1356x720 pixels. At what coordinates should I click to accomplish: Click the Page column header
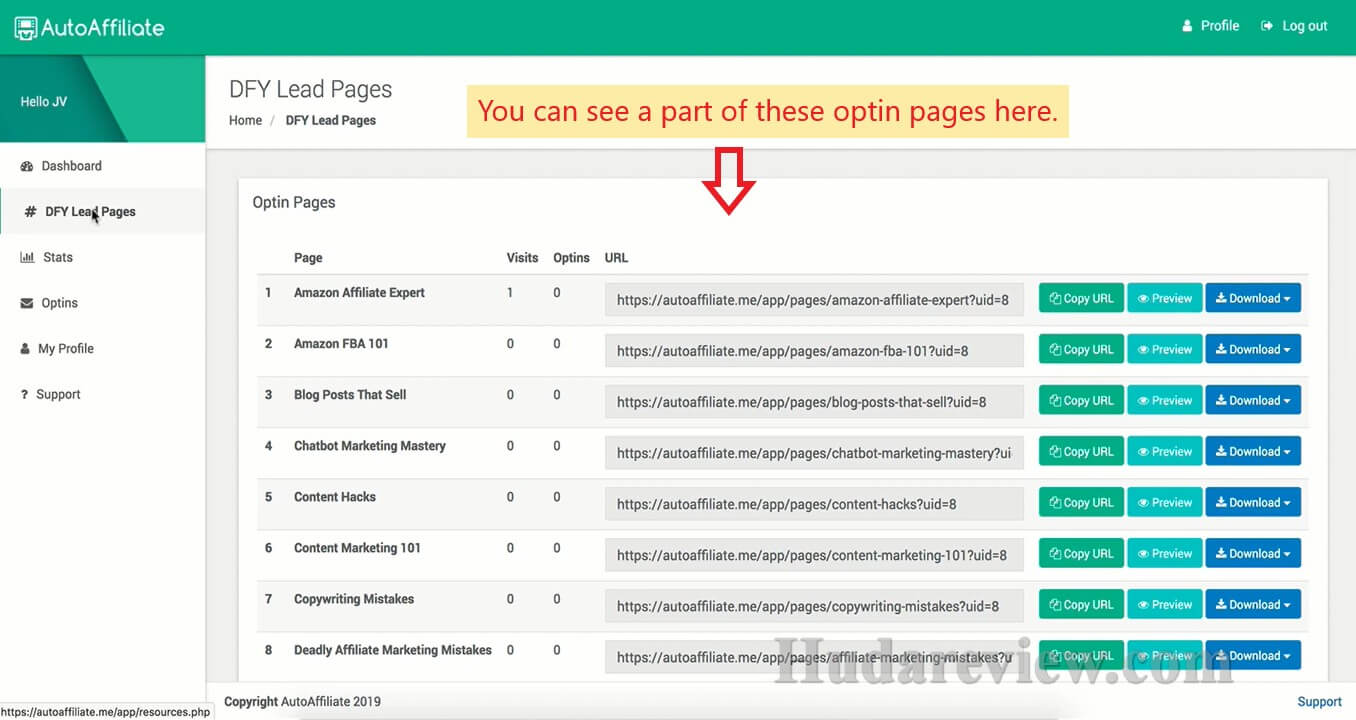[308, 258]
